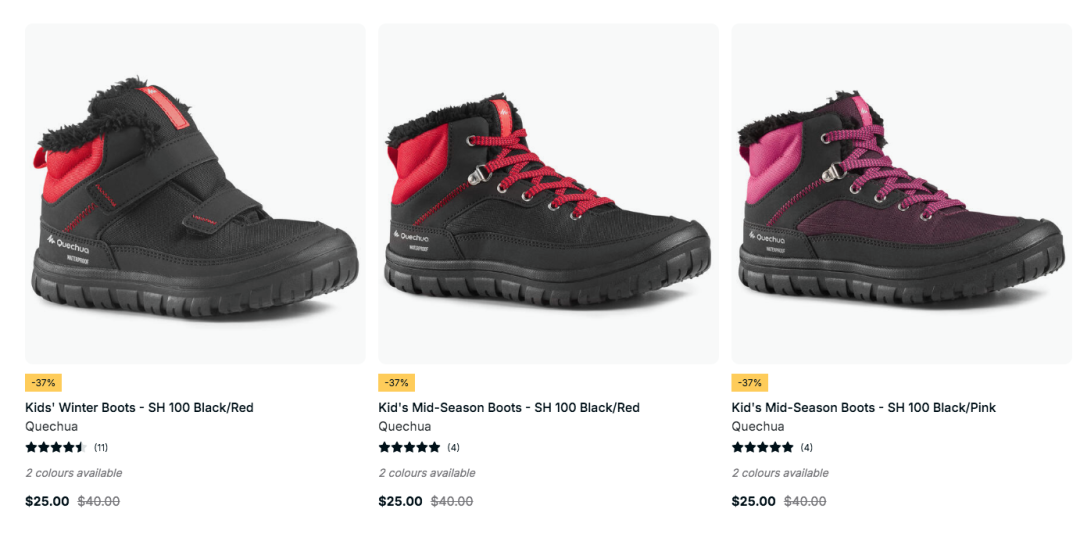This screenshot has width=1080, height=541.
Task: Click the $25.00 price of Black/Pink boots
Action: coord(754,501)
